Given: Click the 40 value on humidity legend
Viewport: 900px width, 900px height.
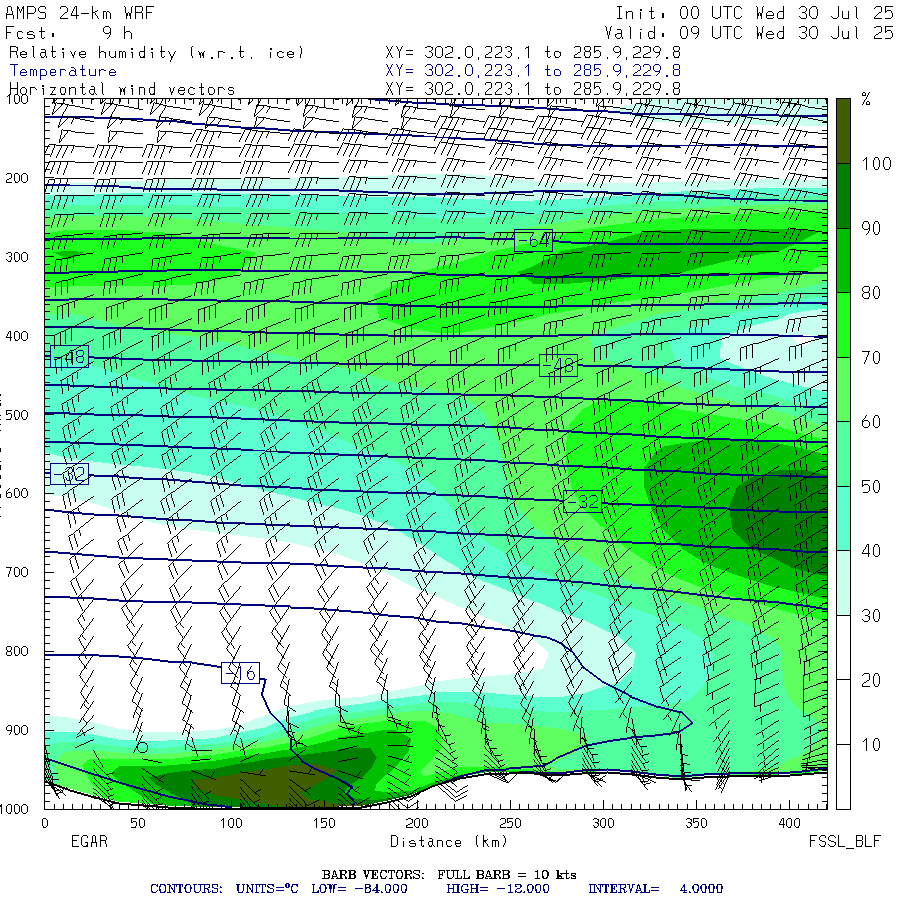Looking at the screenshot, I should coord(871,551).
